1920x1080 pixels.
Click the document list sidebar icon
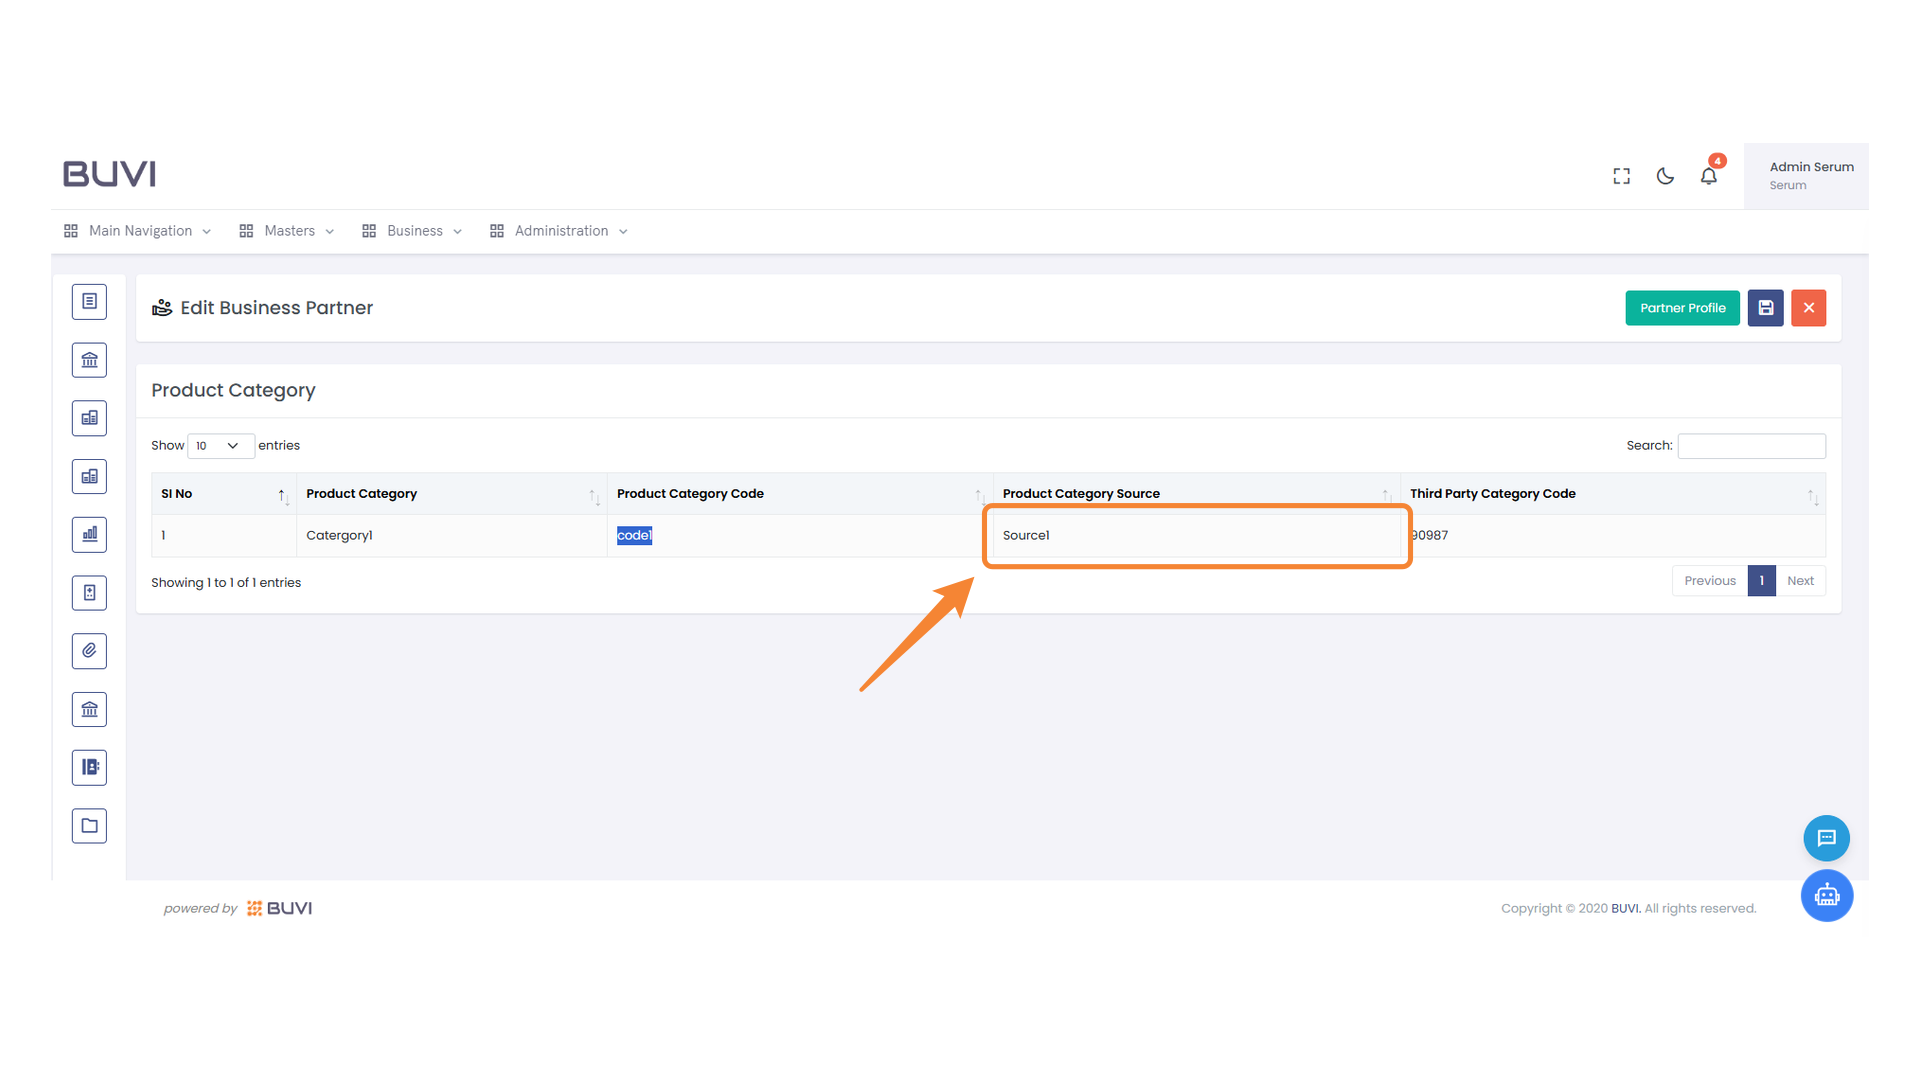89,301
